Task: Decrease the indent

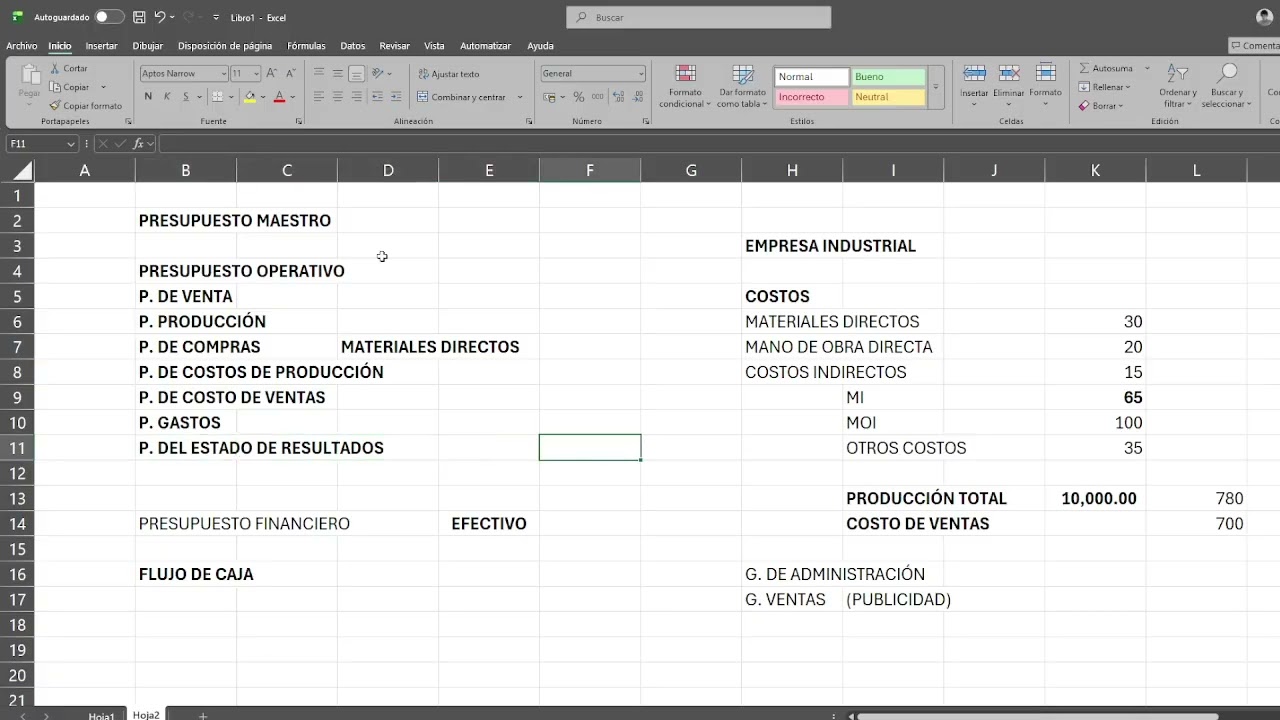Action: [x=377, y=97]
